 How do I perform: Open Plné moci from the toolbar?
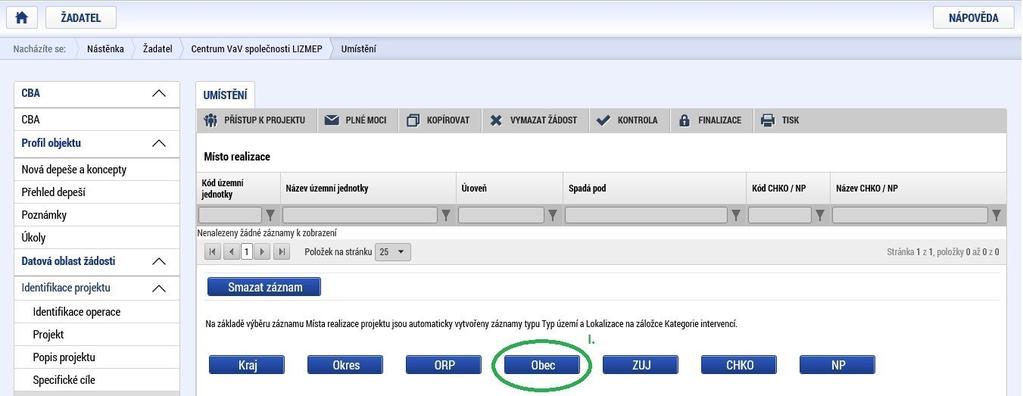click(x=356, y=120)
